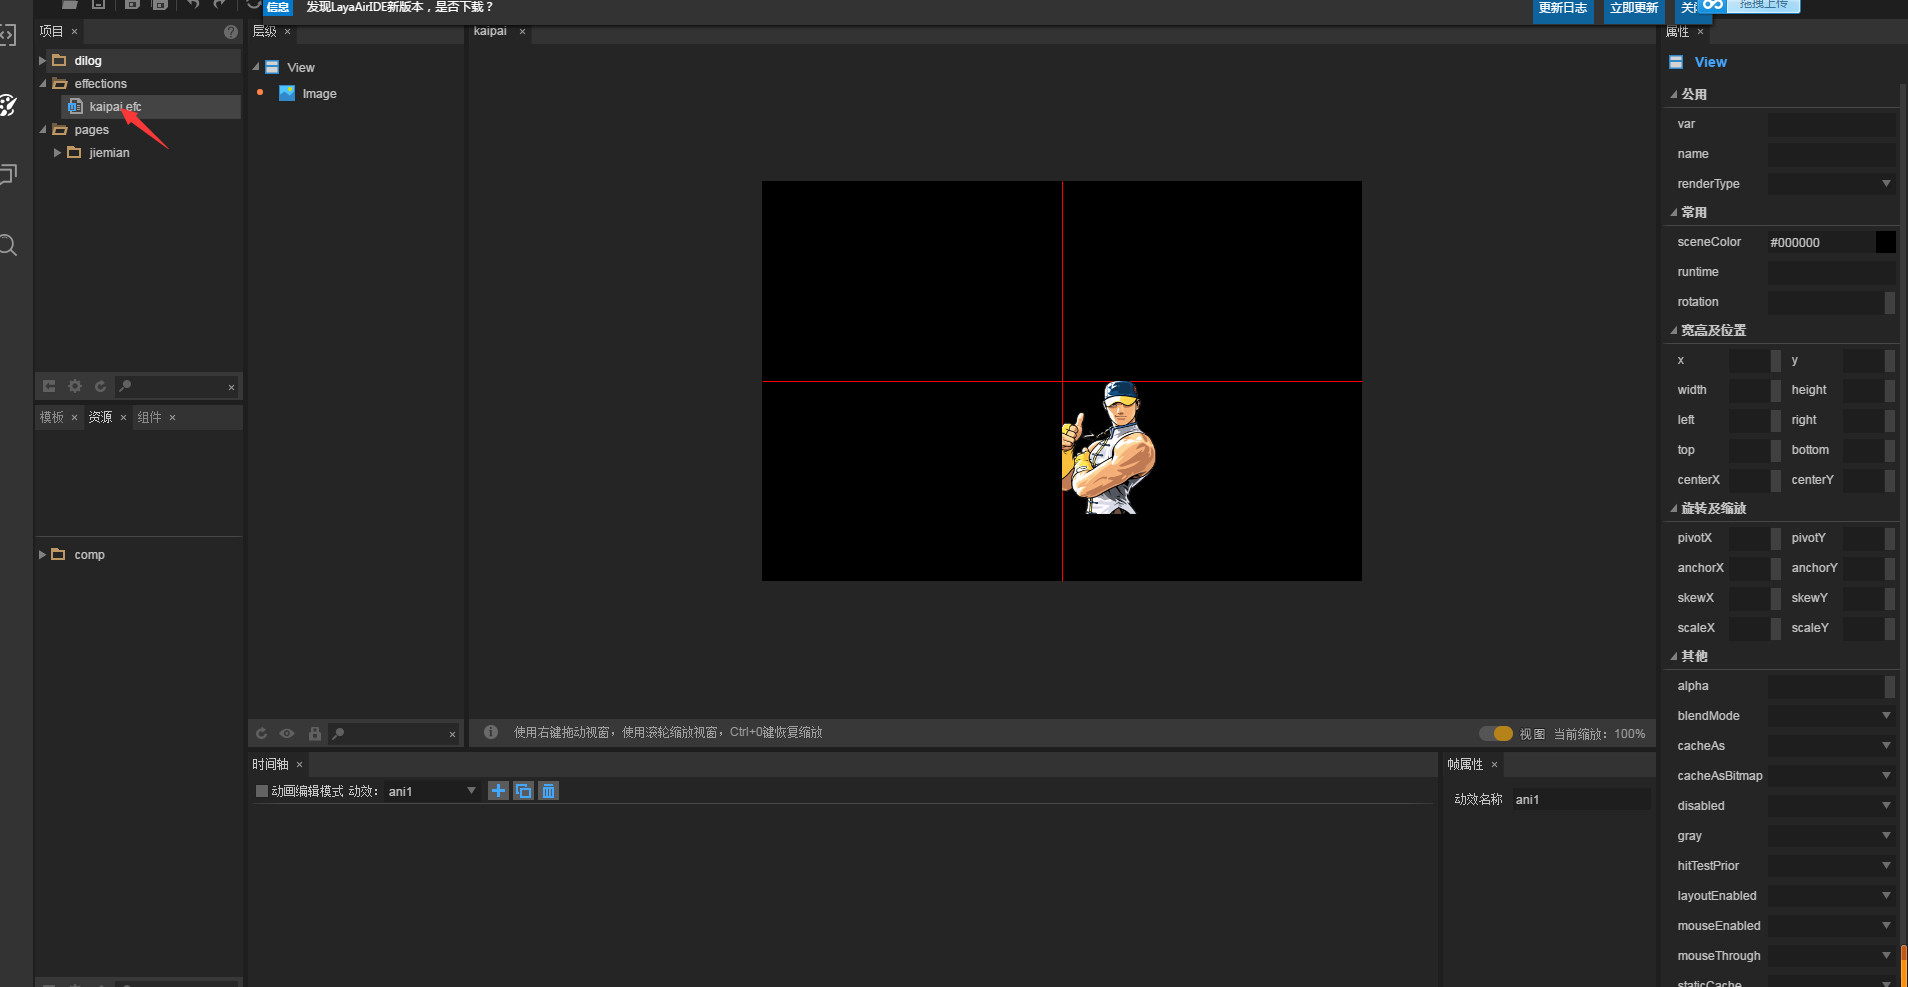Click the help question mark in project panel
This screenshot has height=987, width=1908.
pos(231,32)
